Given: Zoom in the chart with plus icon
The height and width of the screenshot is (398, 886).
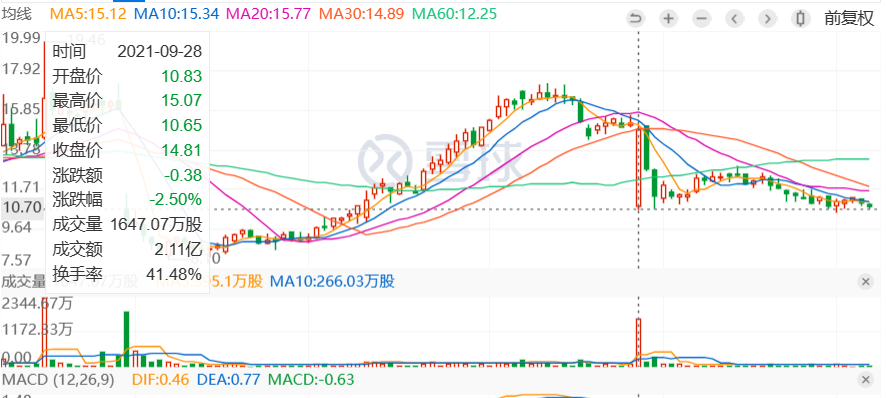Looking at the screenshot, I should 668,19.
